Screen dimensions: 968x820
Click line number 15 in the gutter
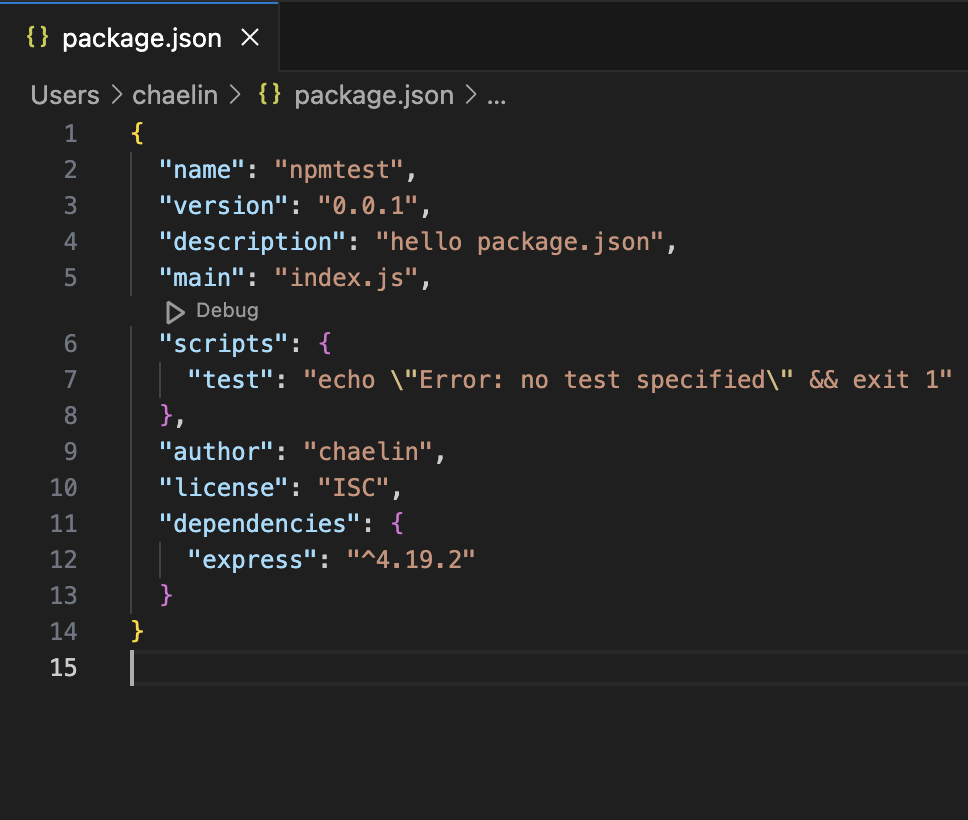point(64,667)
